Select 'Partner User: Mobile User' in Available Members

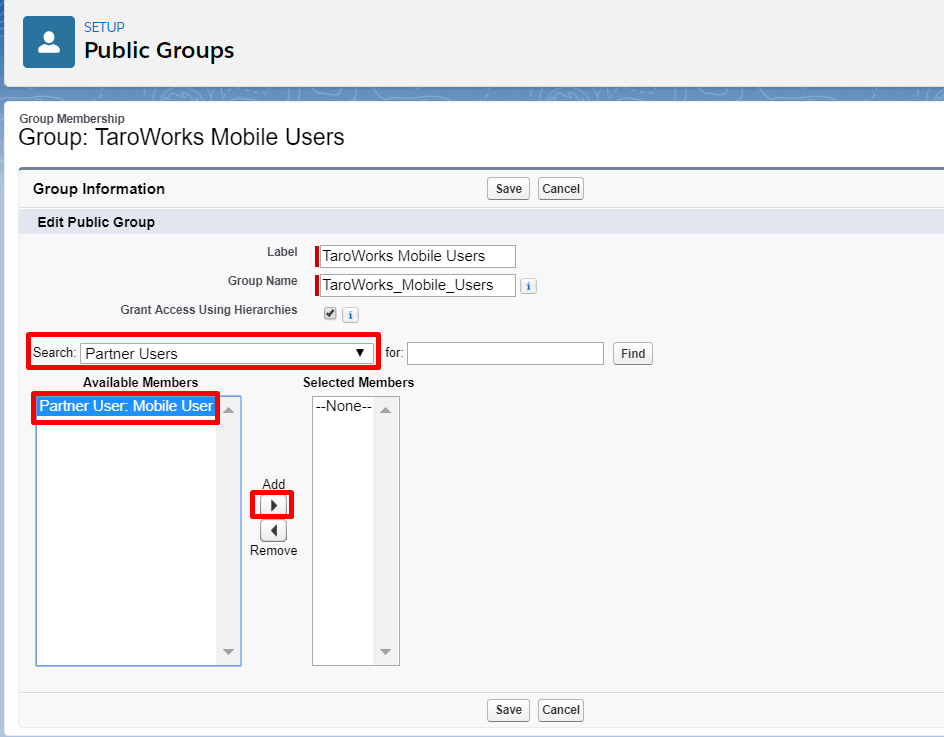[x=126, y=406]
